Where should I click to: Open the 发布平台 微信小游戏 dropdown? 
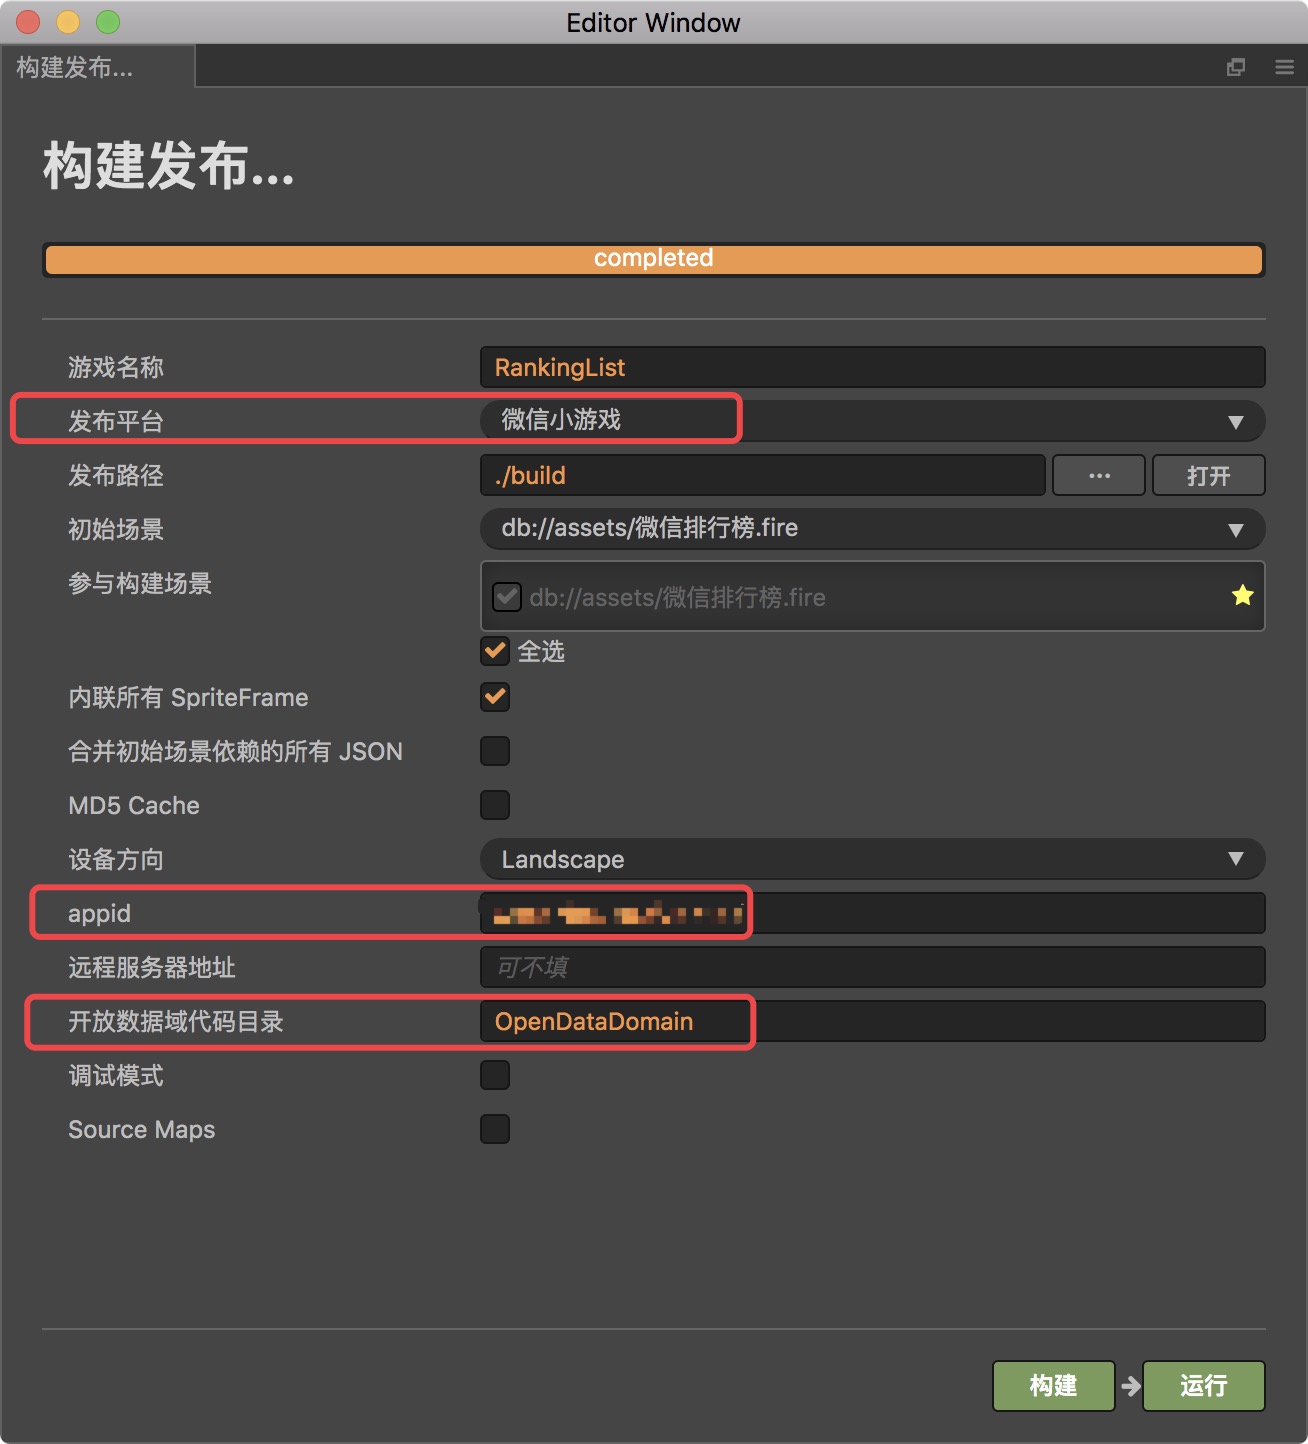coord(873,421)
